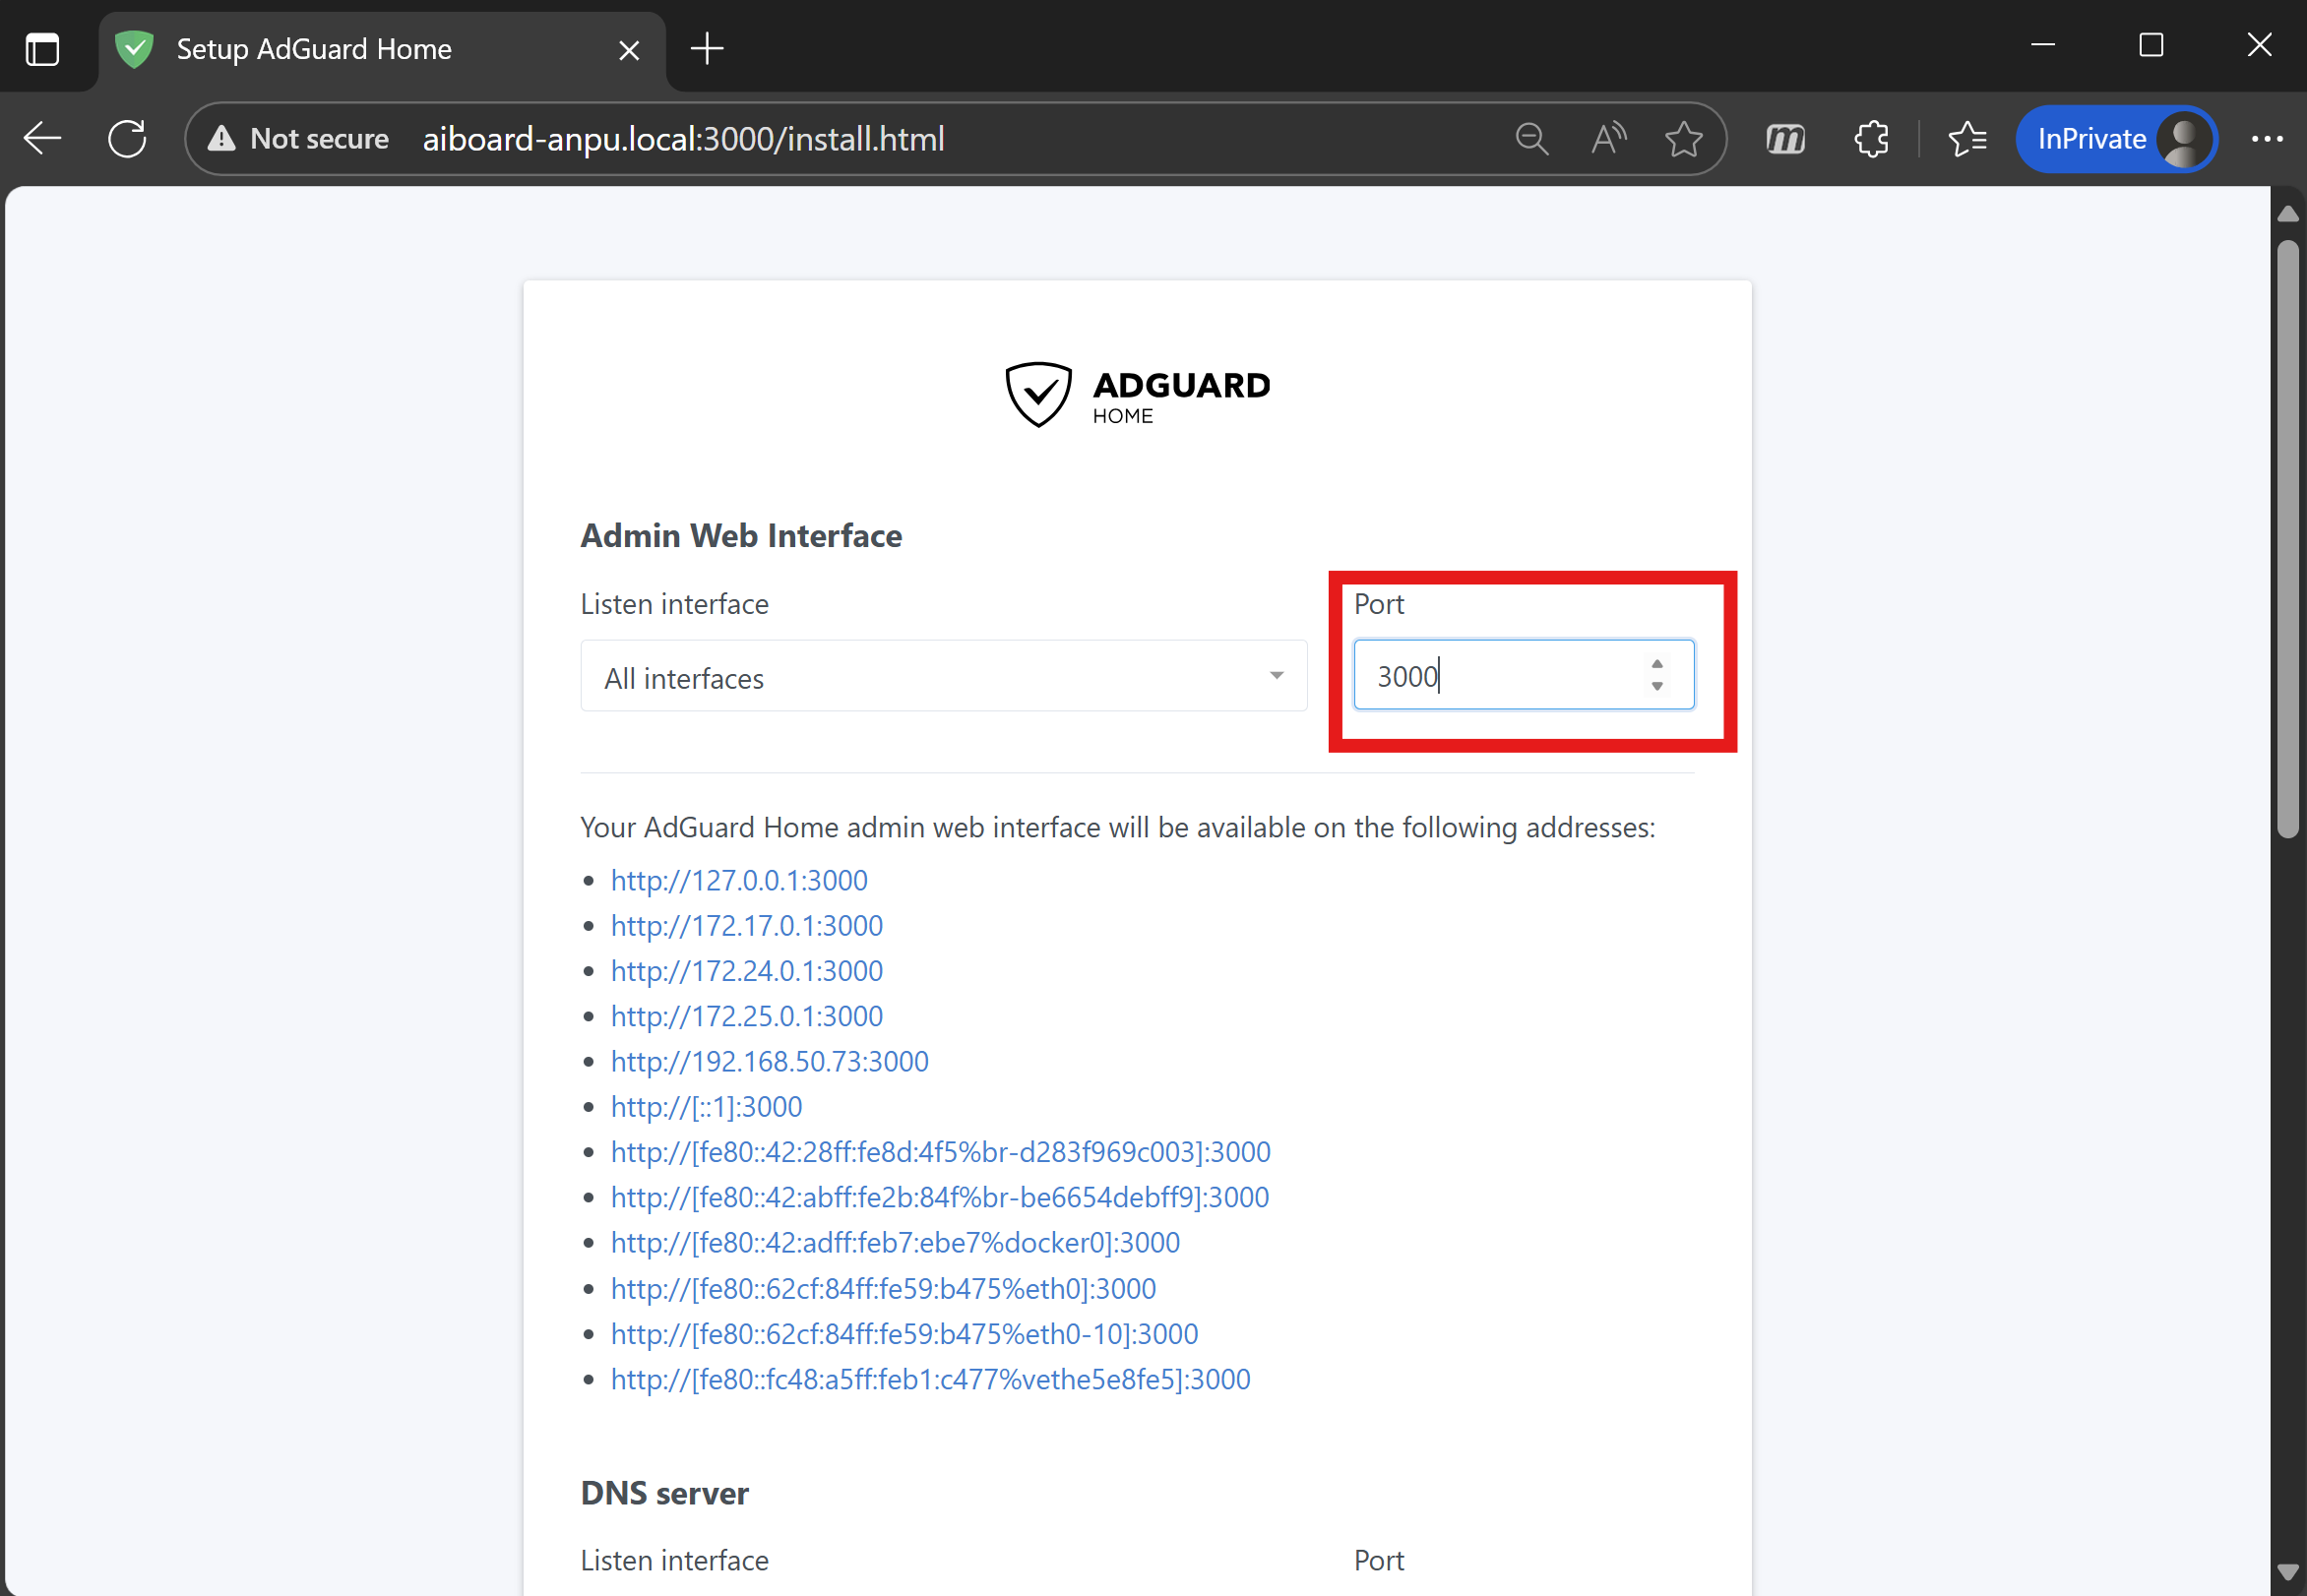2307x1596 pixels.
Task: Click the scrollbar down arrow
Action: (2287, 1572)
